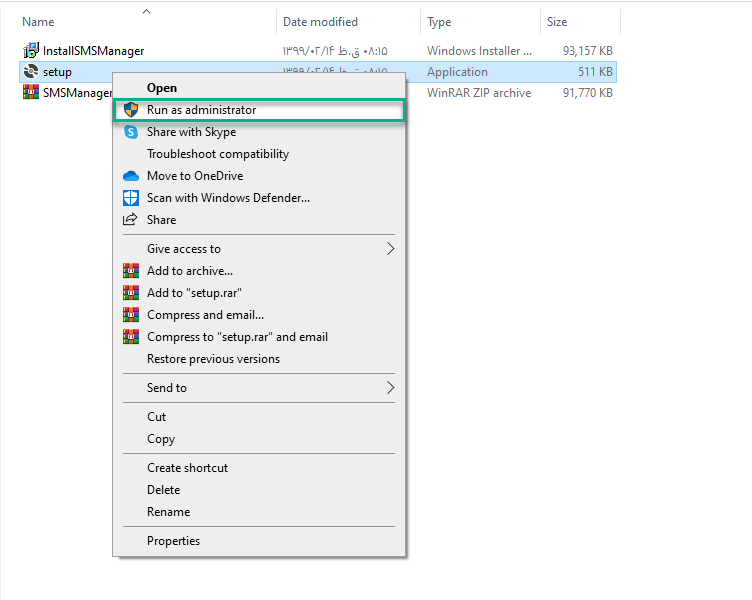
Task: Choose Share with Skype
Action: point(259,132)
